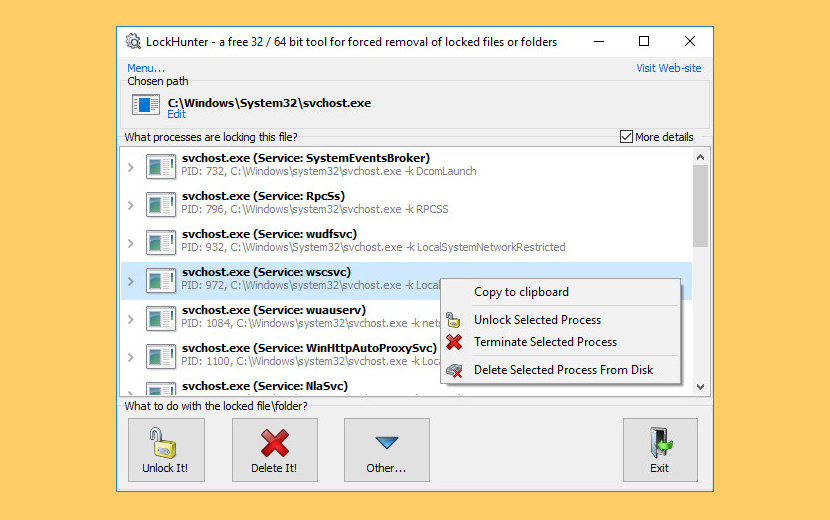
Task: Choose Delete Selected Process From Disk
Action: (x=561, y=370)
